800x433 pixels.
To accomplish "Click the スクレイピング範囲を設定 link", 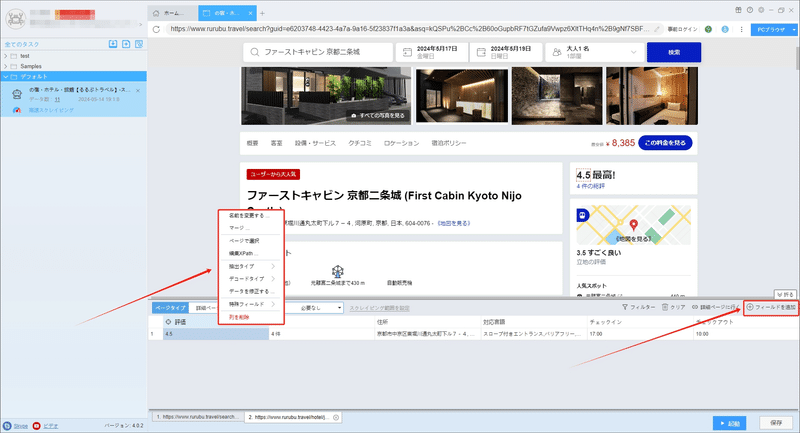I will 379,308.
